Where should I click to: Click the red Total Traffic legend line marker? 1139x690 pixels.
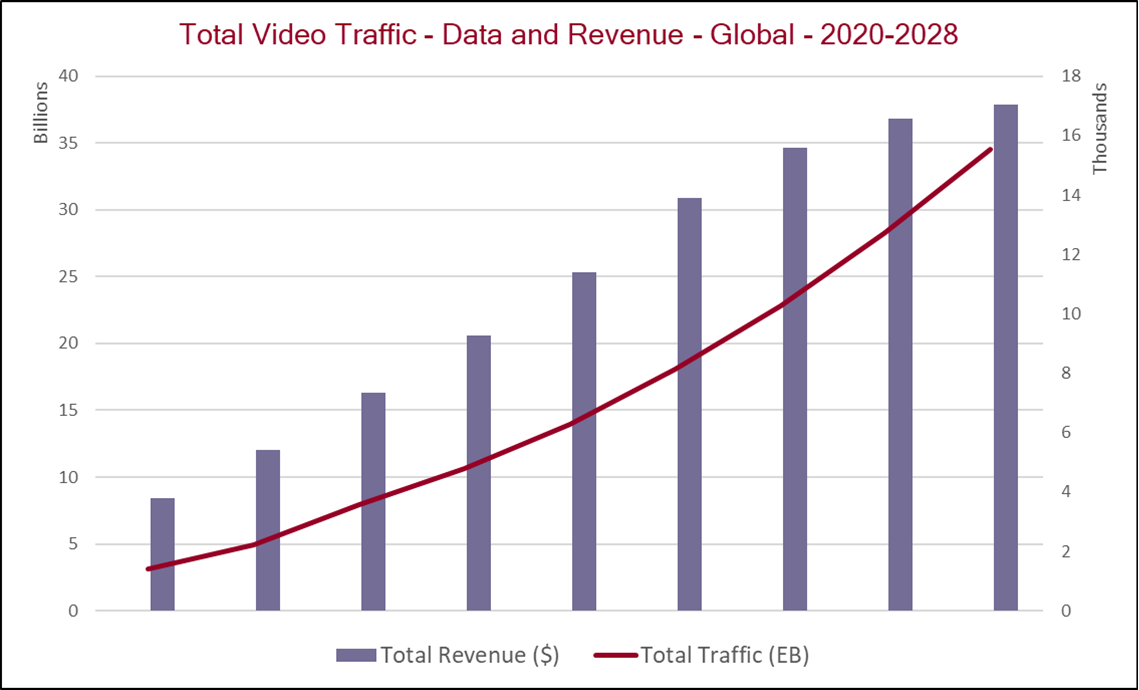pyautogui.click(x=615, y=655)
